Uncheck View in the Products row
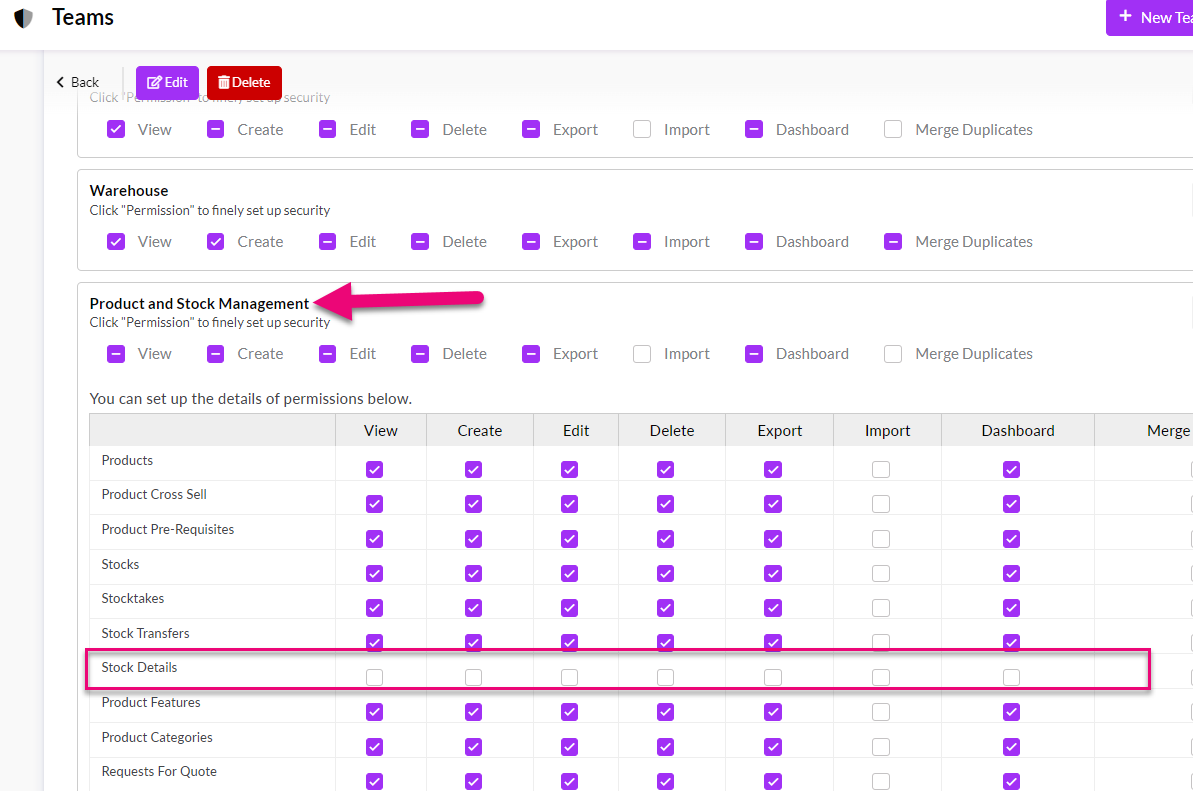Image resolution: width=1193 pixels, height=791 pixels. 374,469
